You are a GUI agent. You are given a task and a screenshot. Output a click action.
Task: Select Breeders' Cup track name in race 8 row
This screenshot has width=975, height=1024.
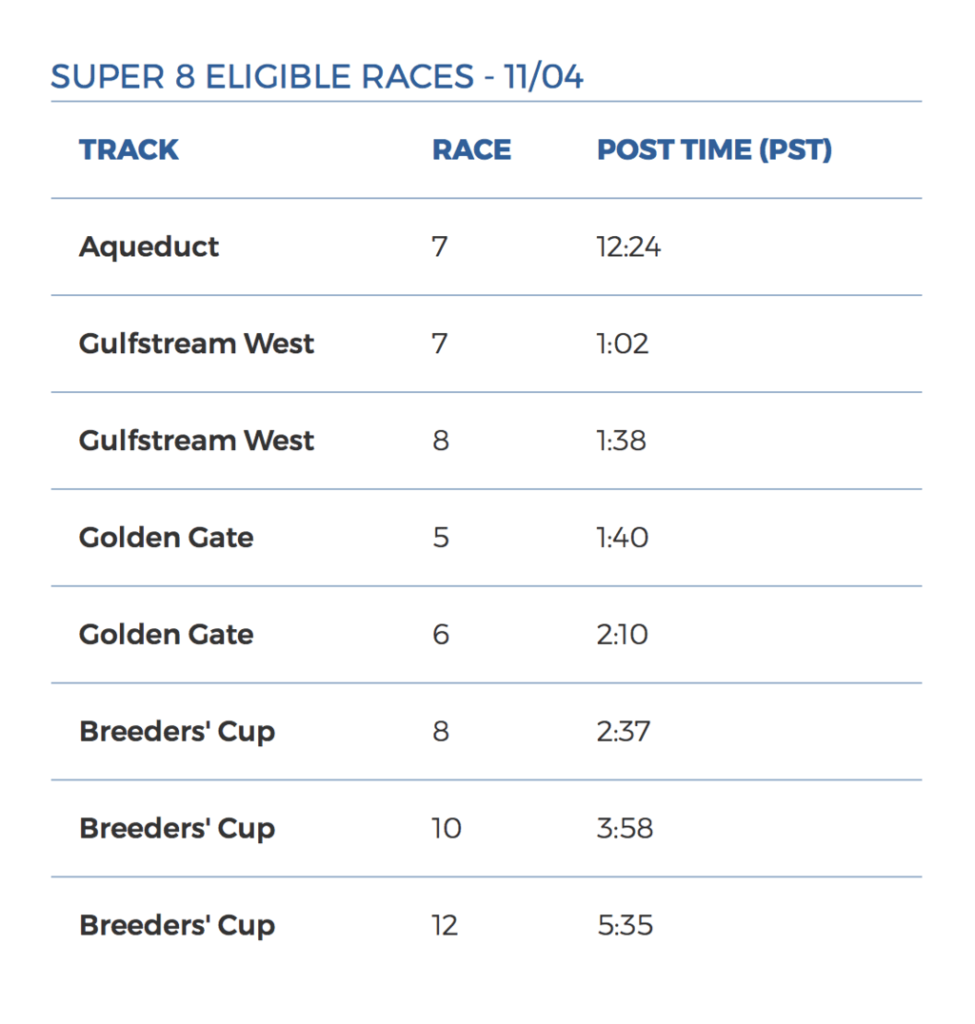click(x=177, y=731)
